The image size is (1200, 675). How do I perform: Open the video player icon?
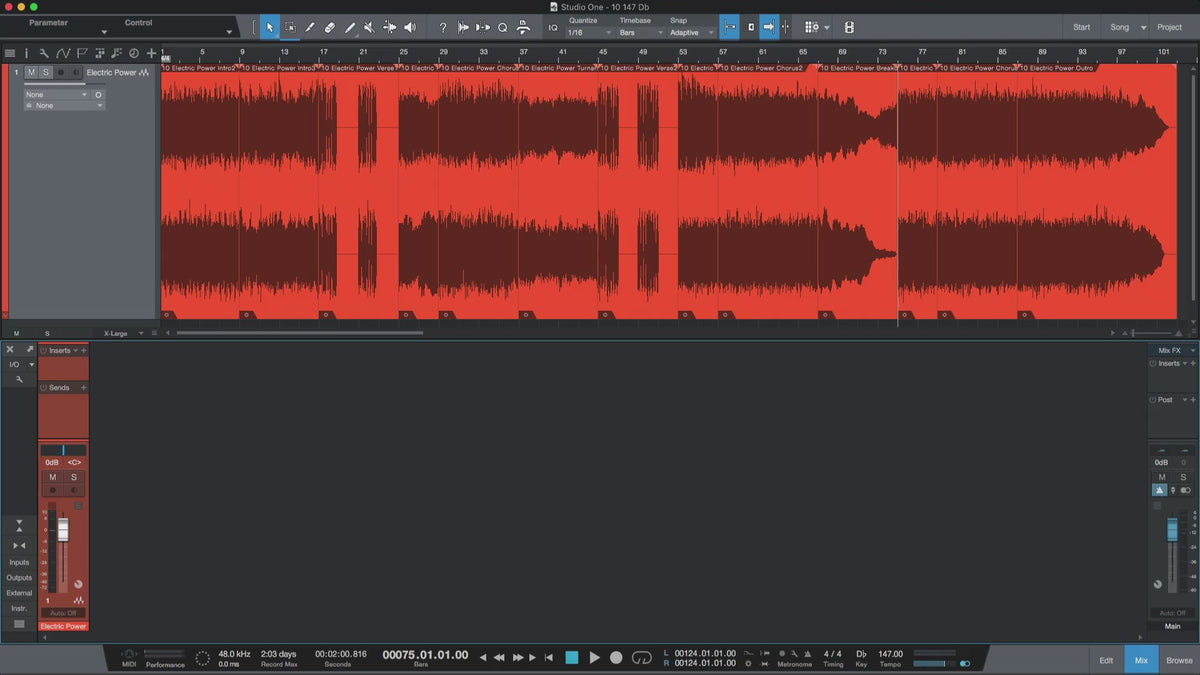coord(849,27)
